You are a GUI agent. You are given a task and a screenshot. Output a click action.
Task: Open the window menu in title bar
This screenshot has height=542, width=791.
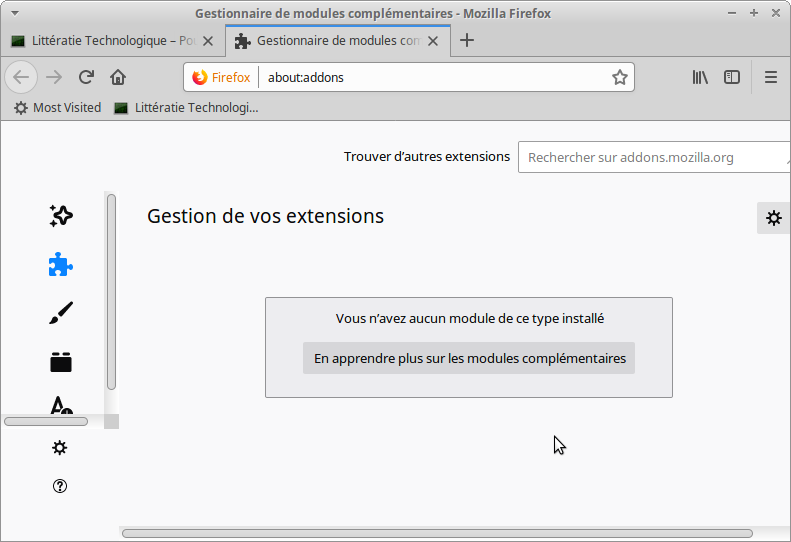pos(12,13)
